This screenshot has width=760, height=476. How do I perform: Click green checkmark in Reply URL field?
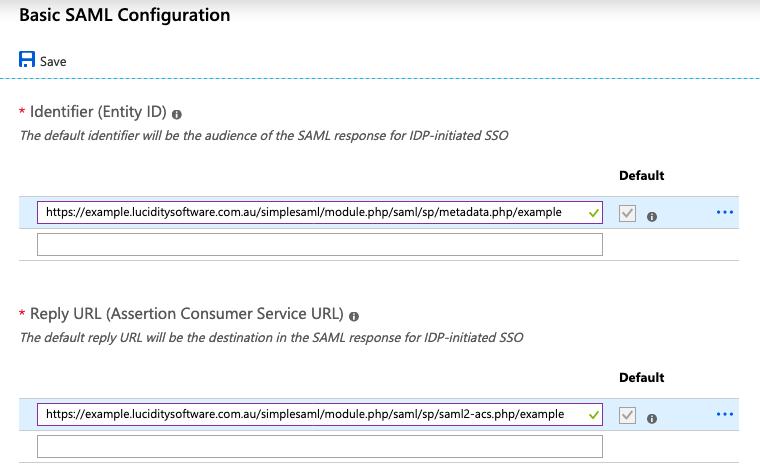tap(594, 413)
